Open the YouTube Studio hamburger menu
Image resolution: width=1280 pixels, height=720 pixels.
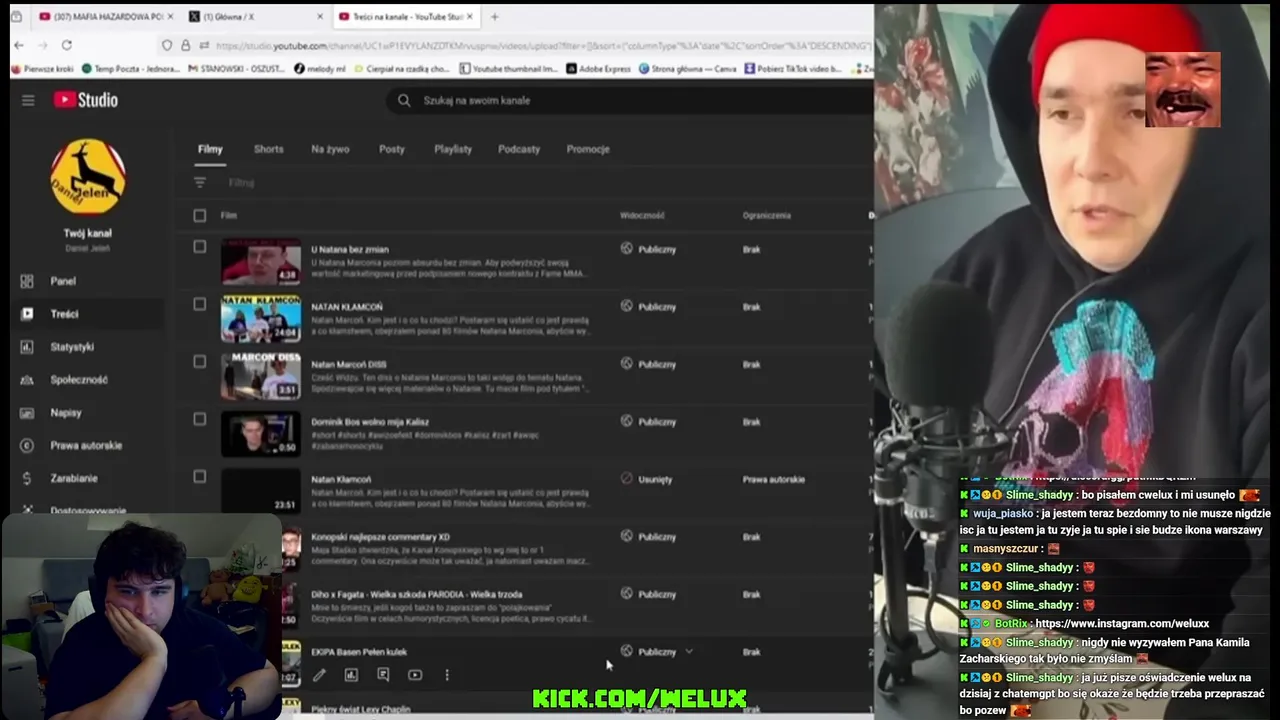pos(28,100)
